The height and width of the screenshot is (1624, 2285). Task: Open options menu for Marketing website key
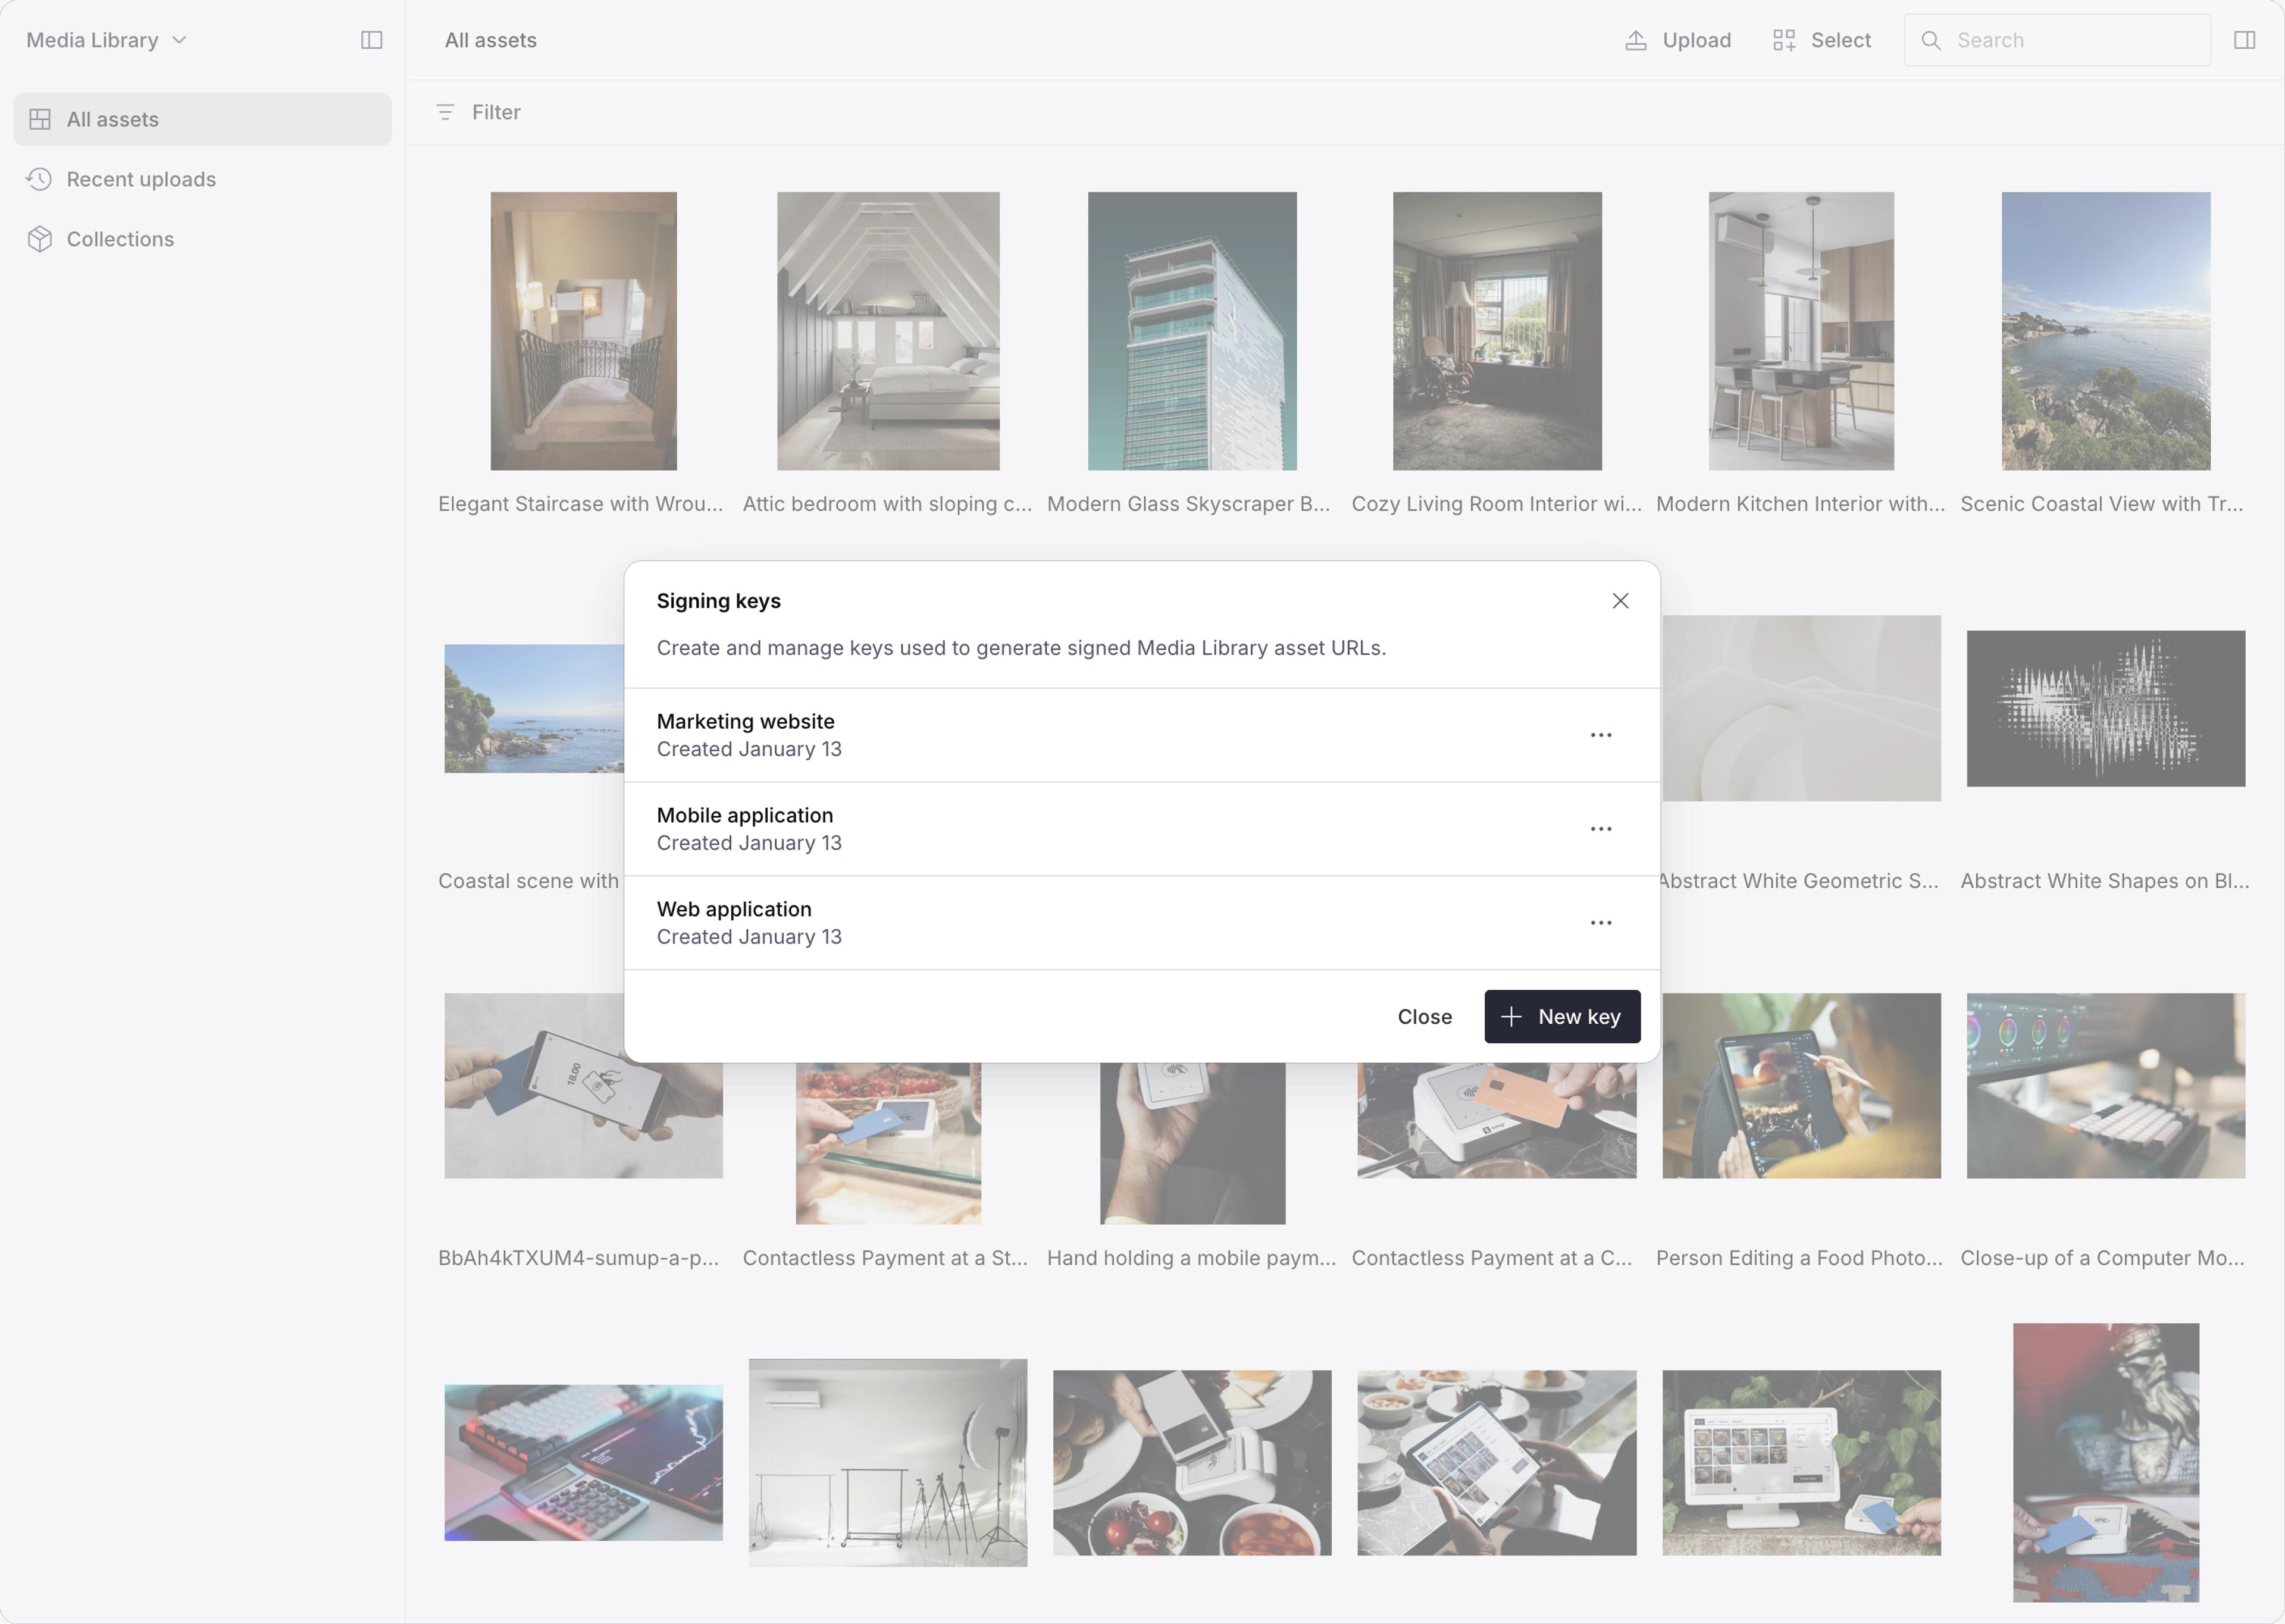pos(1600,735)
